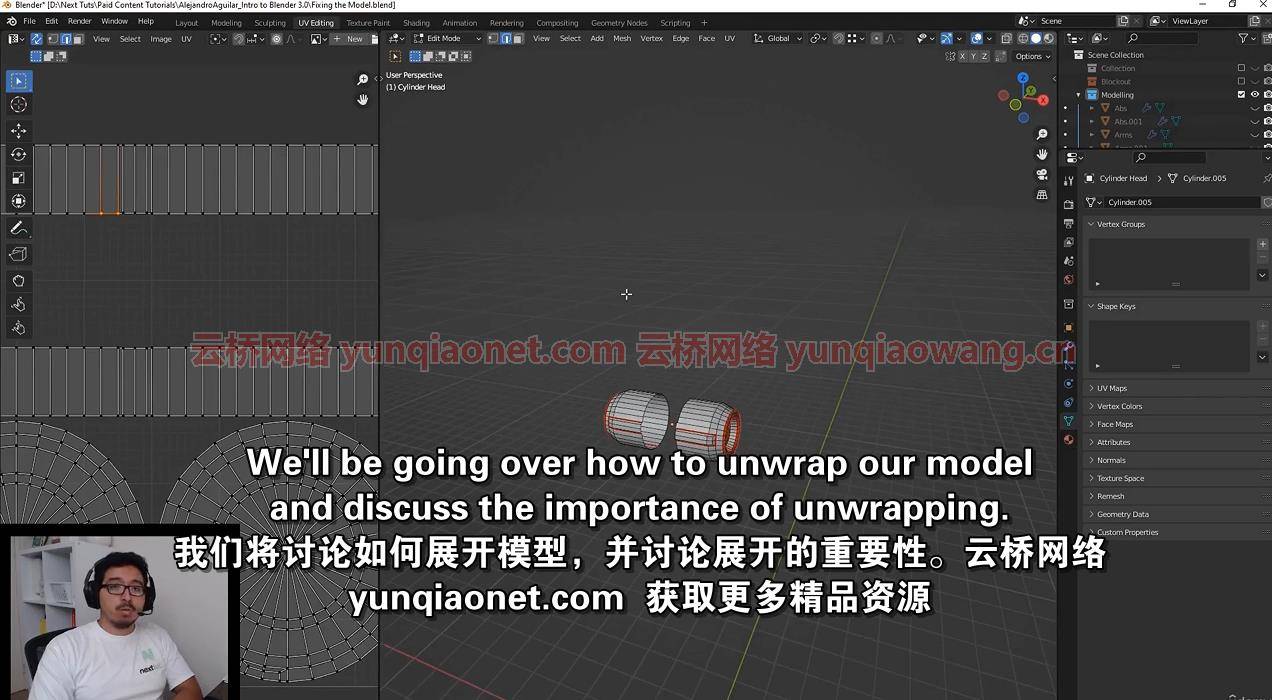Click the 3D viewport pan hand icon
Screen dimensions: 1272x700
click(x=1042, y=154)
